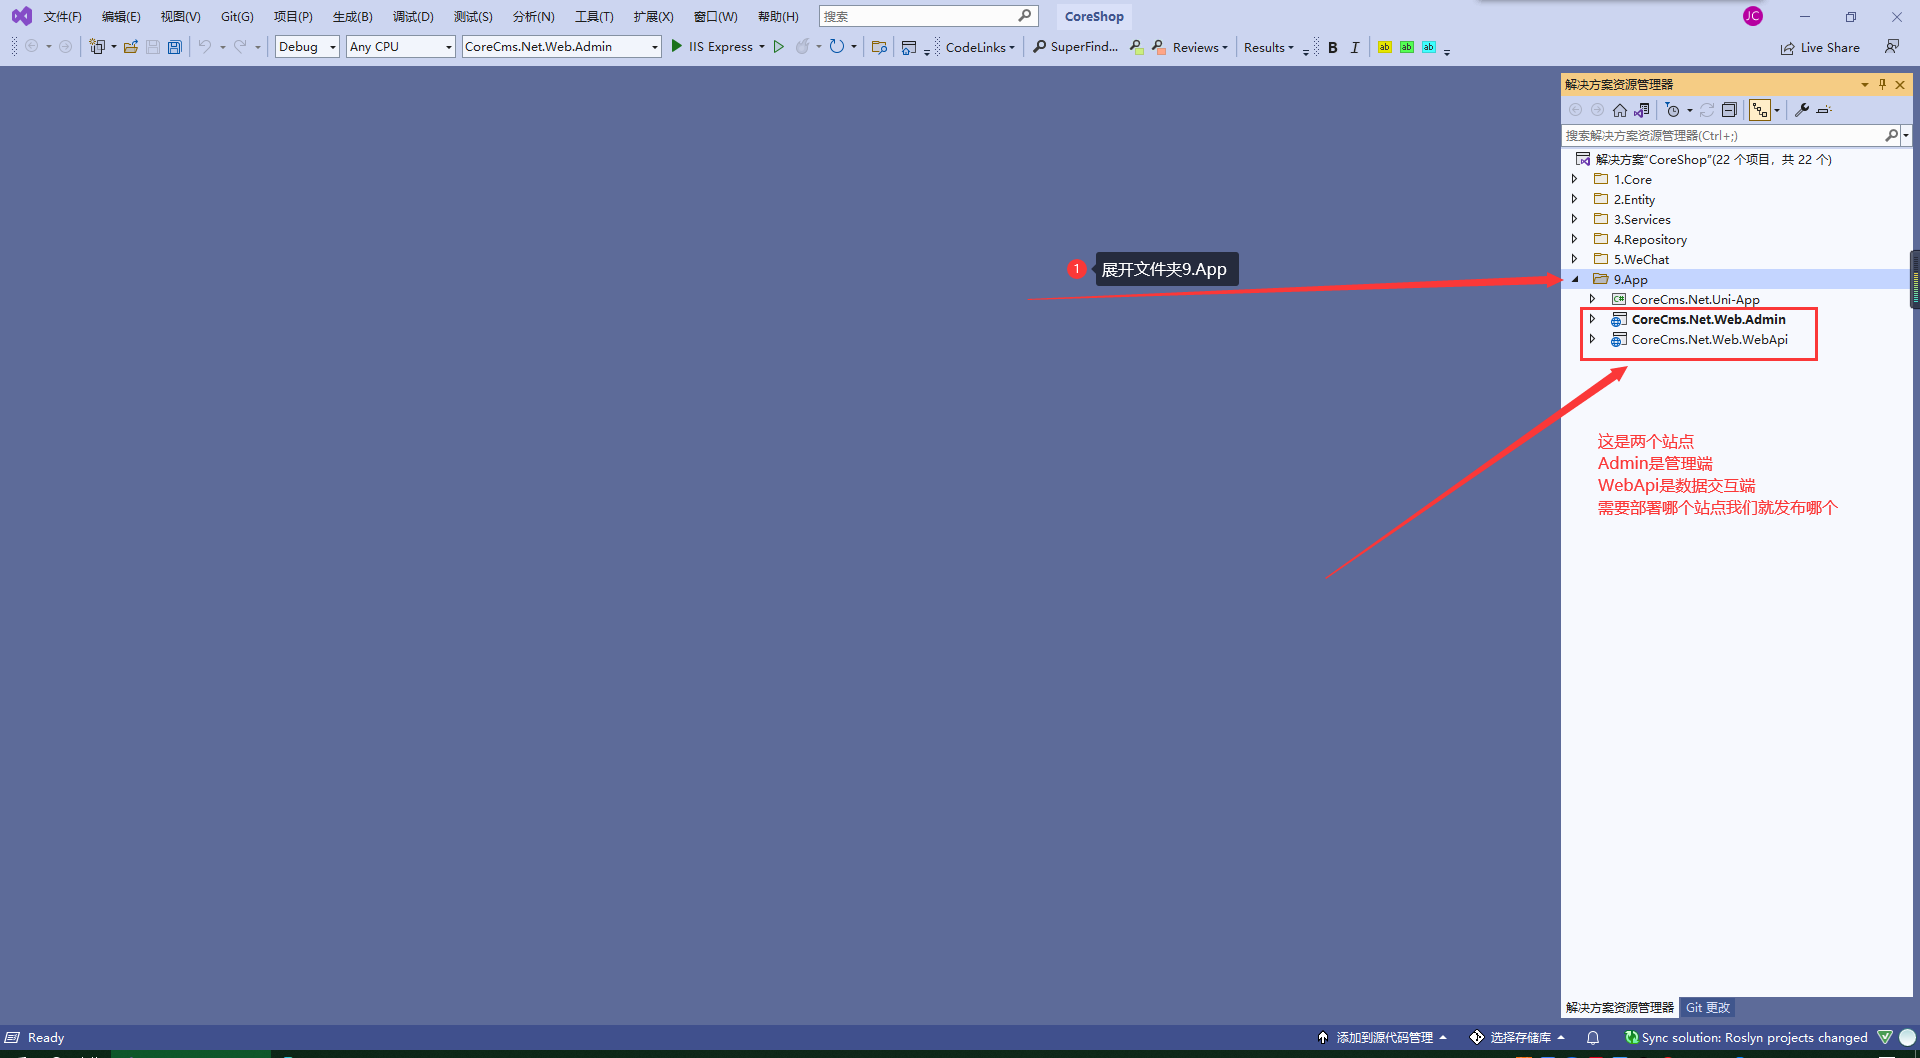Click the Home icon in Solution Explorer
1920x1058 pixels.
point(1620,110)
